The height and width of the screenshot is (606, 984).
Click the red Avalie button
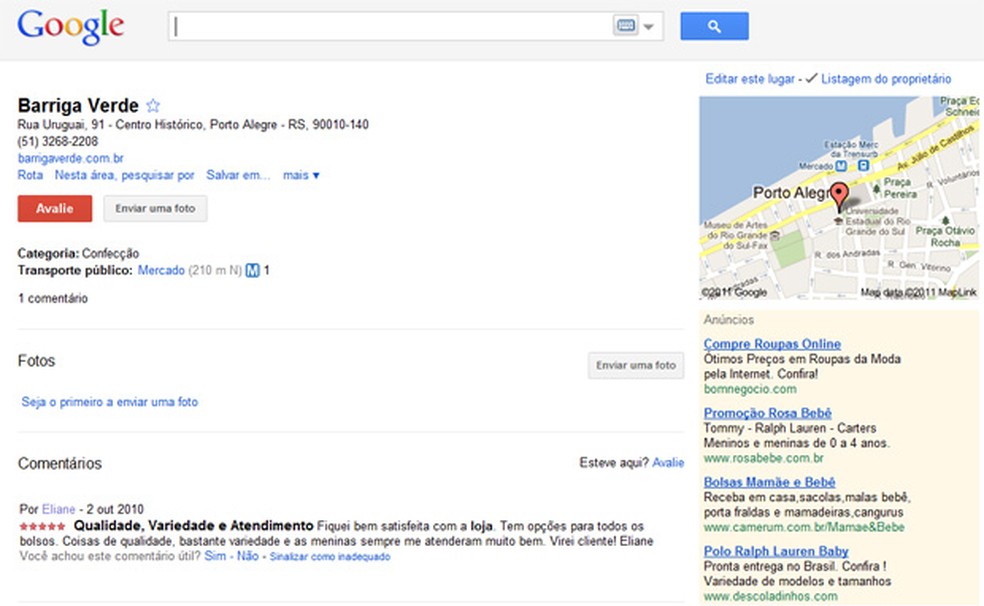(x=55, y=208)
